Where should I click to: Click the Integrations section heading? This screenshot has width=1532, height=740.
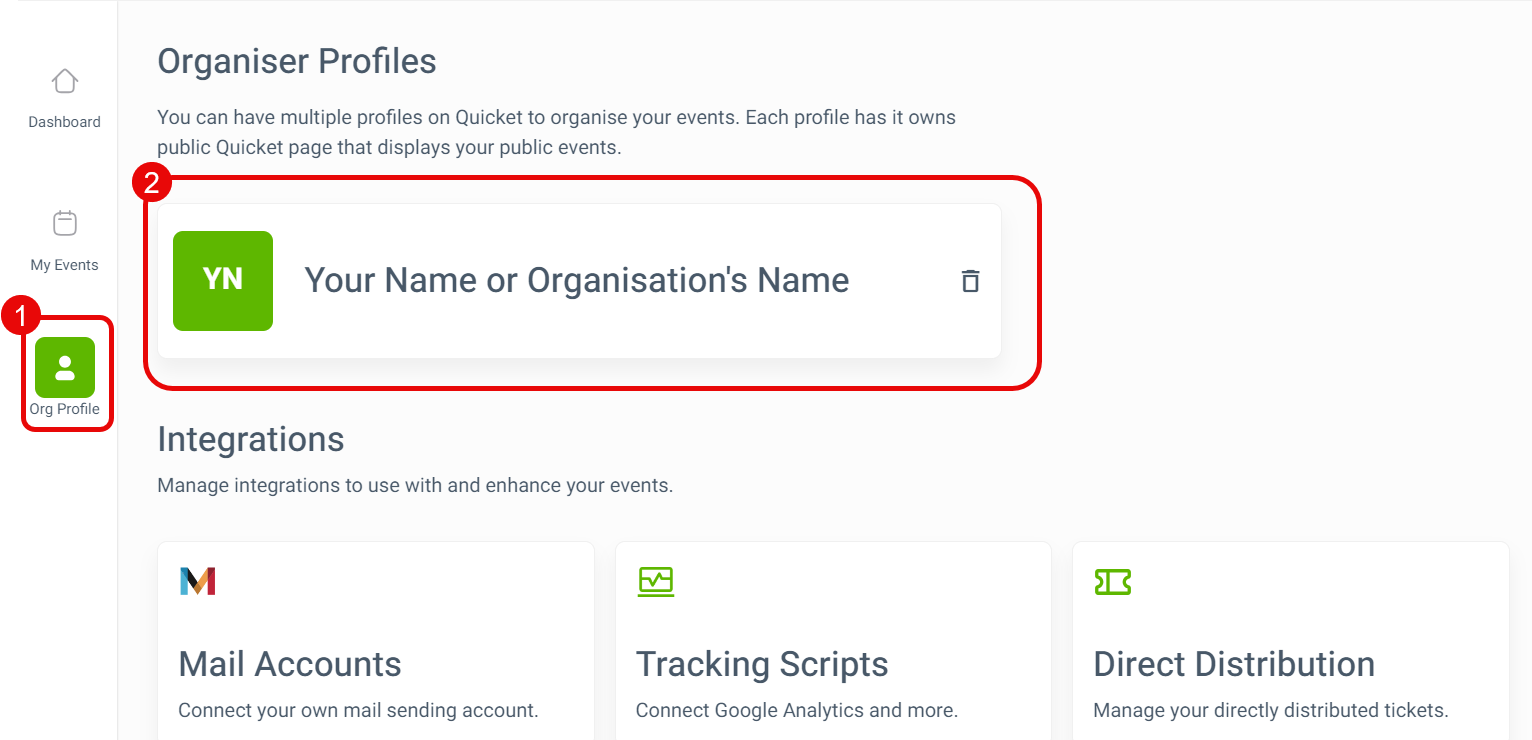(x=251, y=440)
